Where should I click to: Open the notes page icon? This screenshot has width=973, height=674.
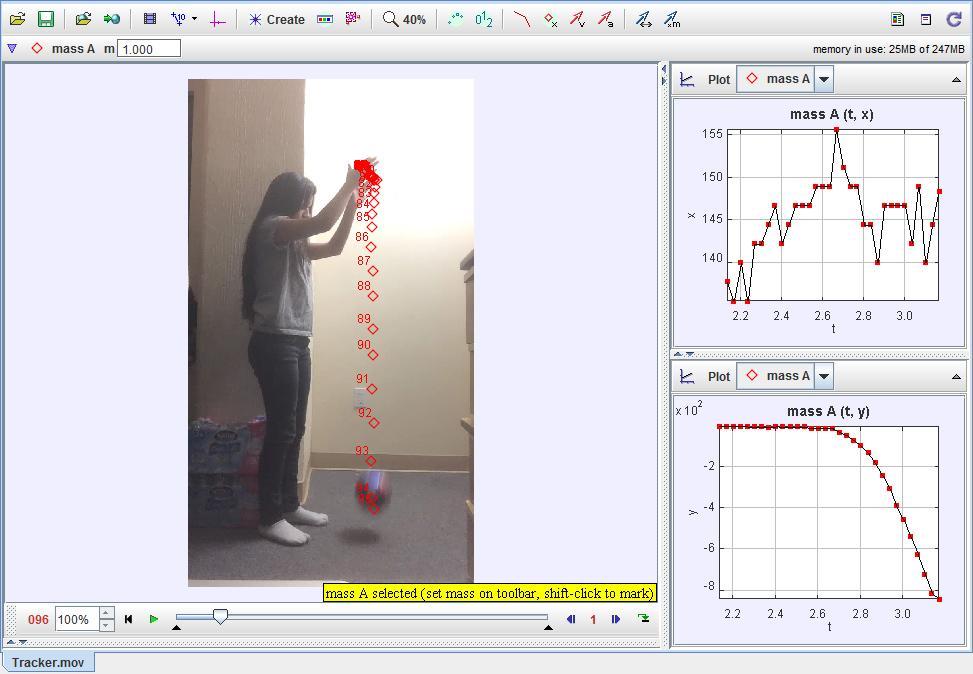coord(897,19)
